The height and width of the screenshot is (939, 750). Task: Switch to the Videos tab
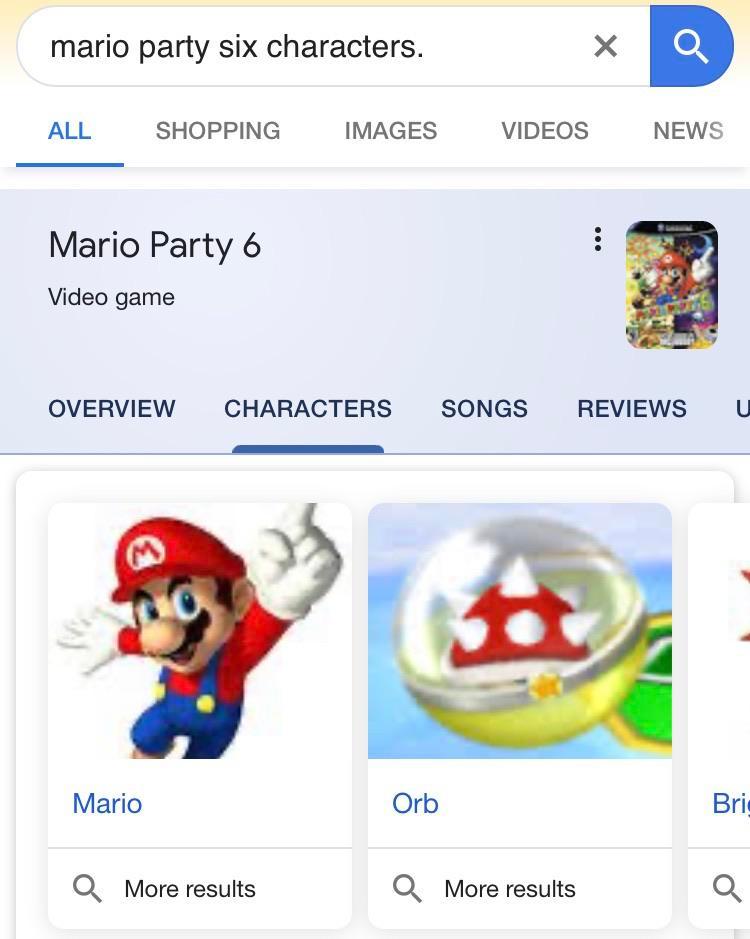545,131
